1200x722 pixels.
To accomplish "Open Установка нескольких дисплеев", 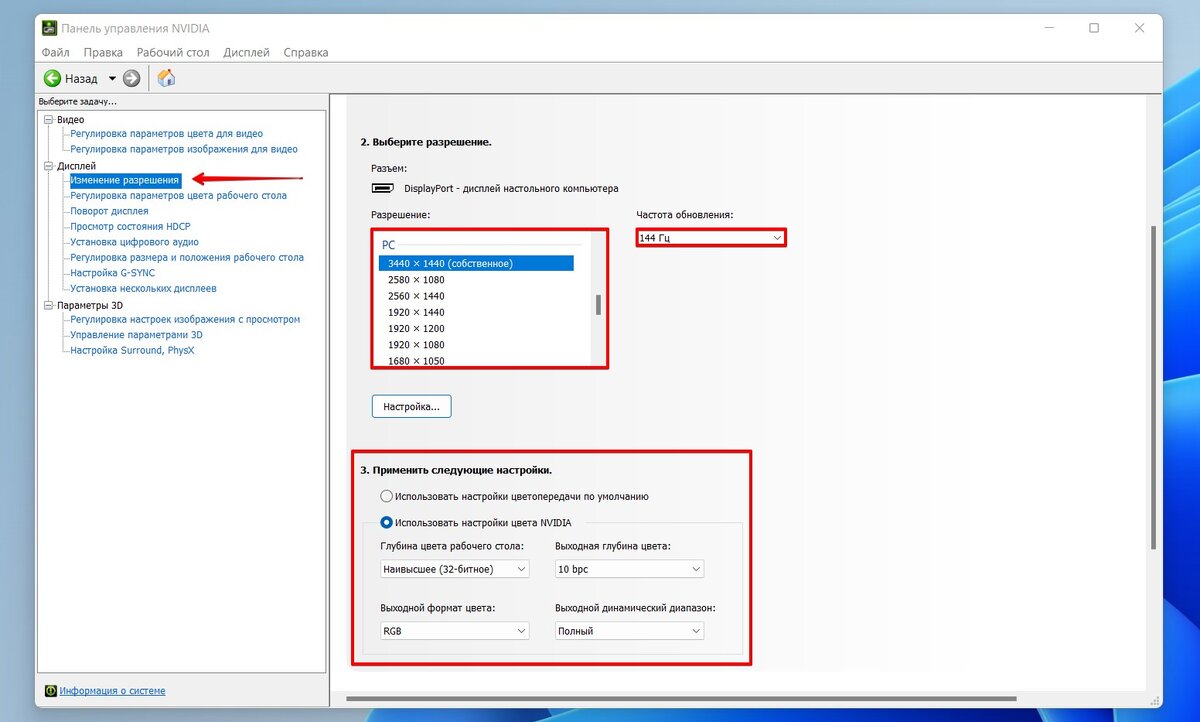I will click(143, 288).
